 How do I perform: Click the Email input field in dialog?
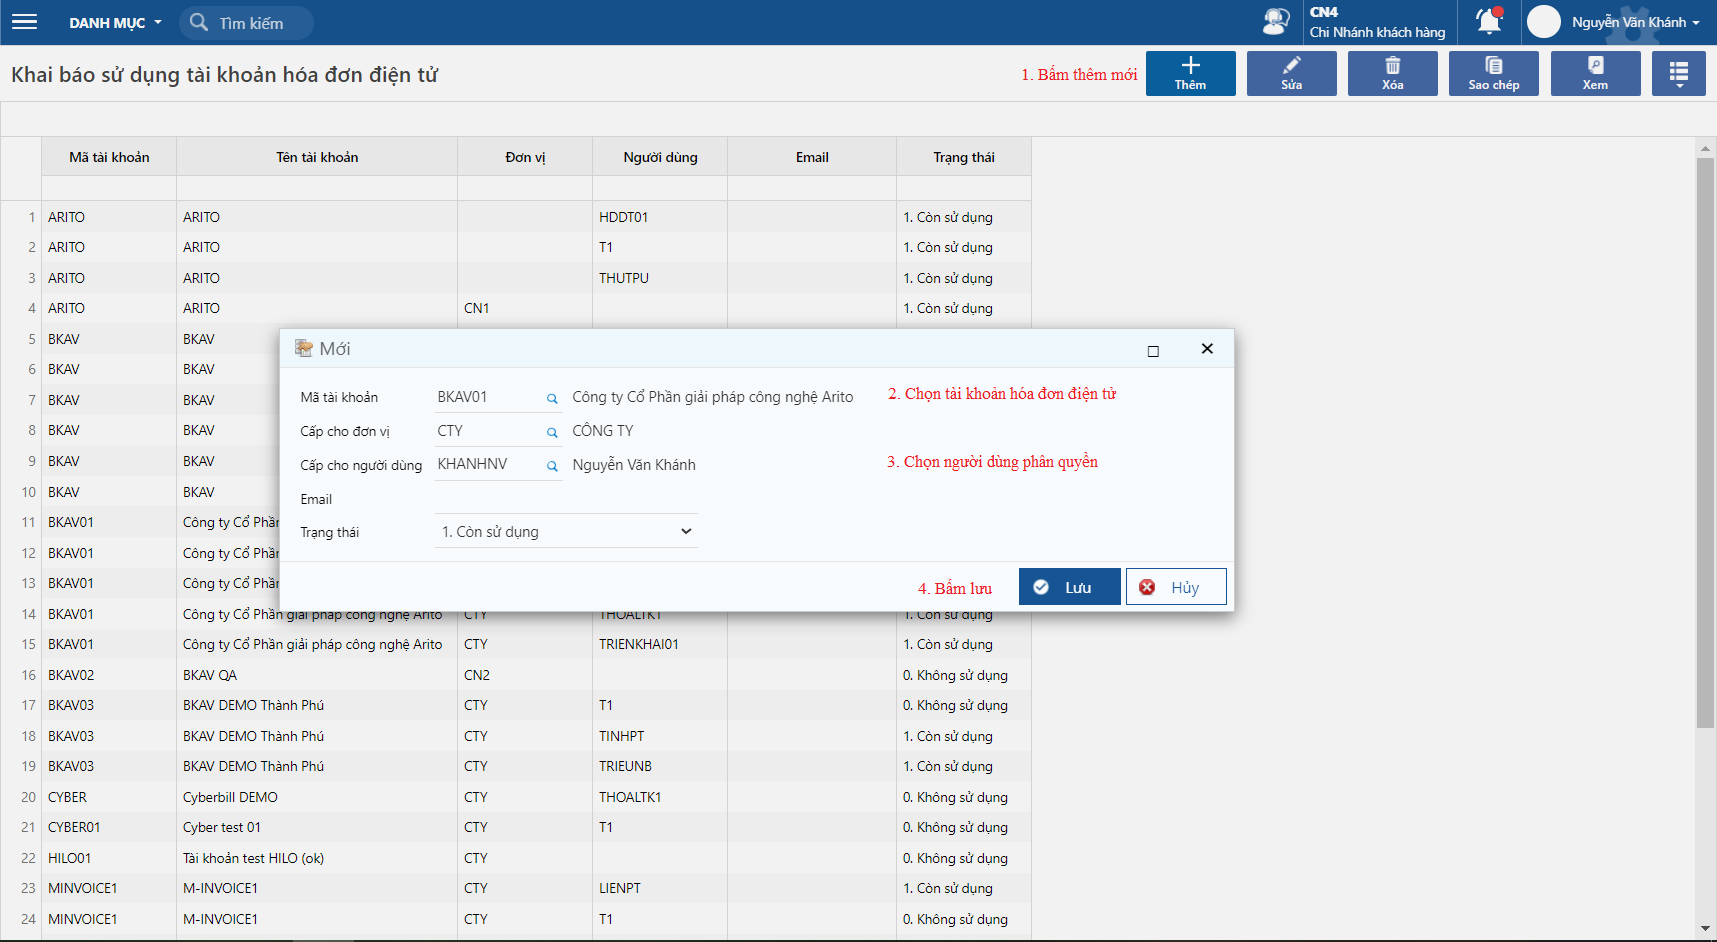tap(566, 499)
